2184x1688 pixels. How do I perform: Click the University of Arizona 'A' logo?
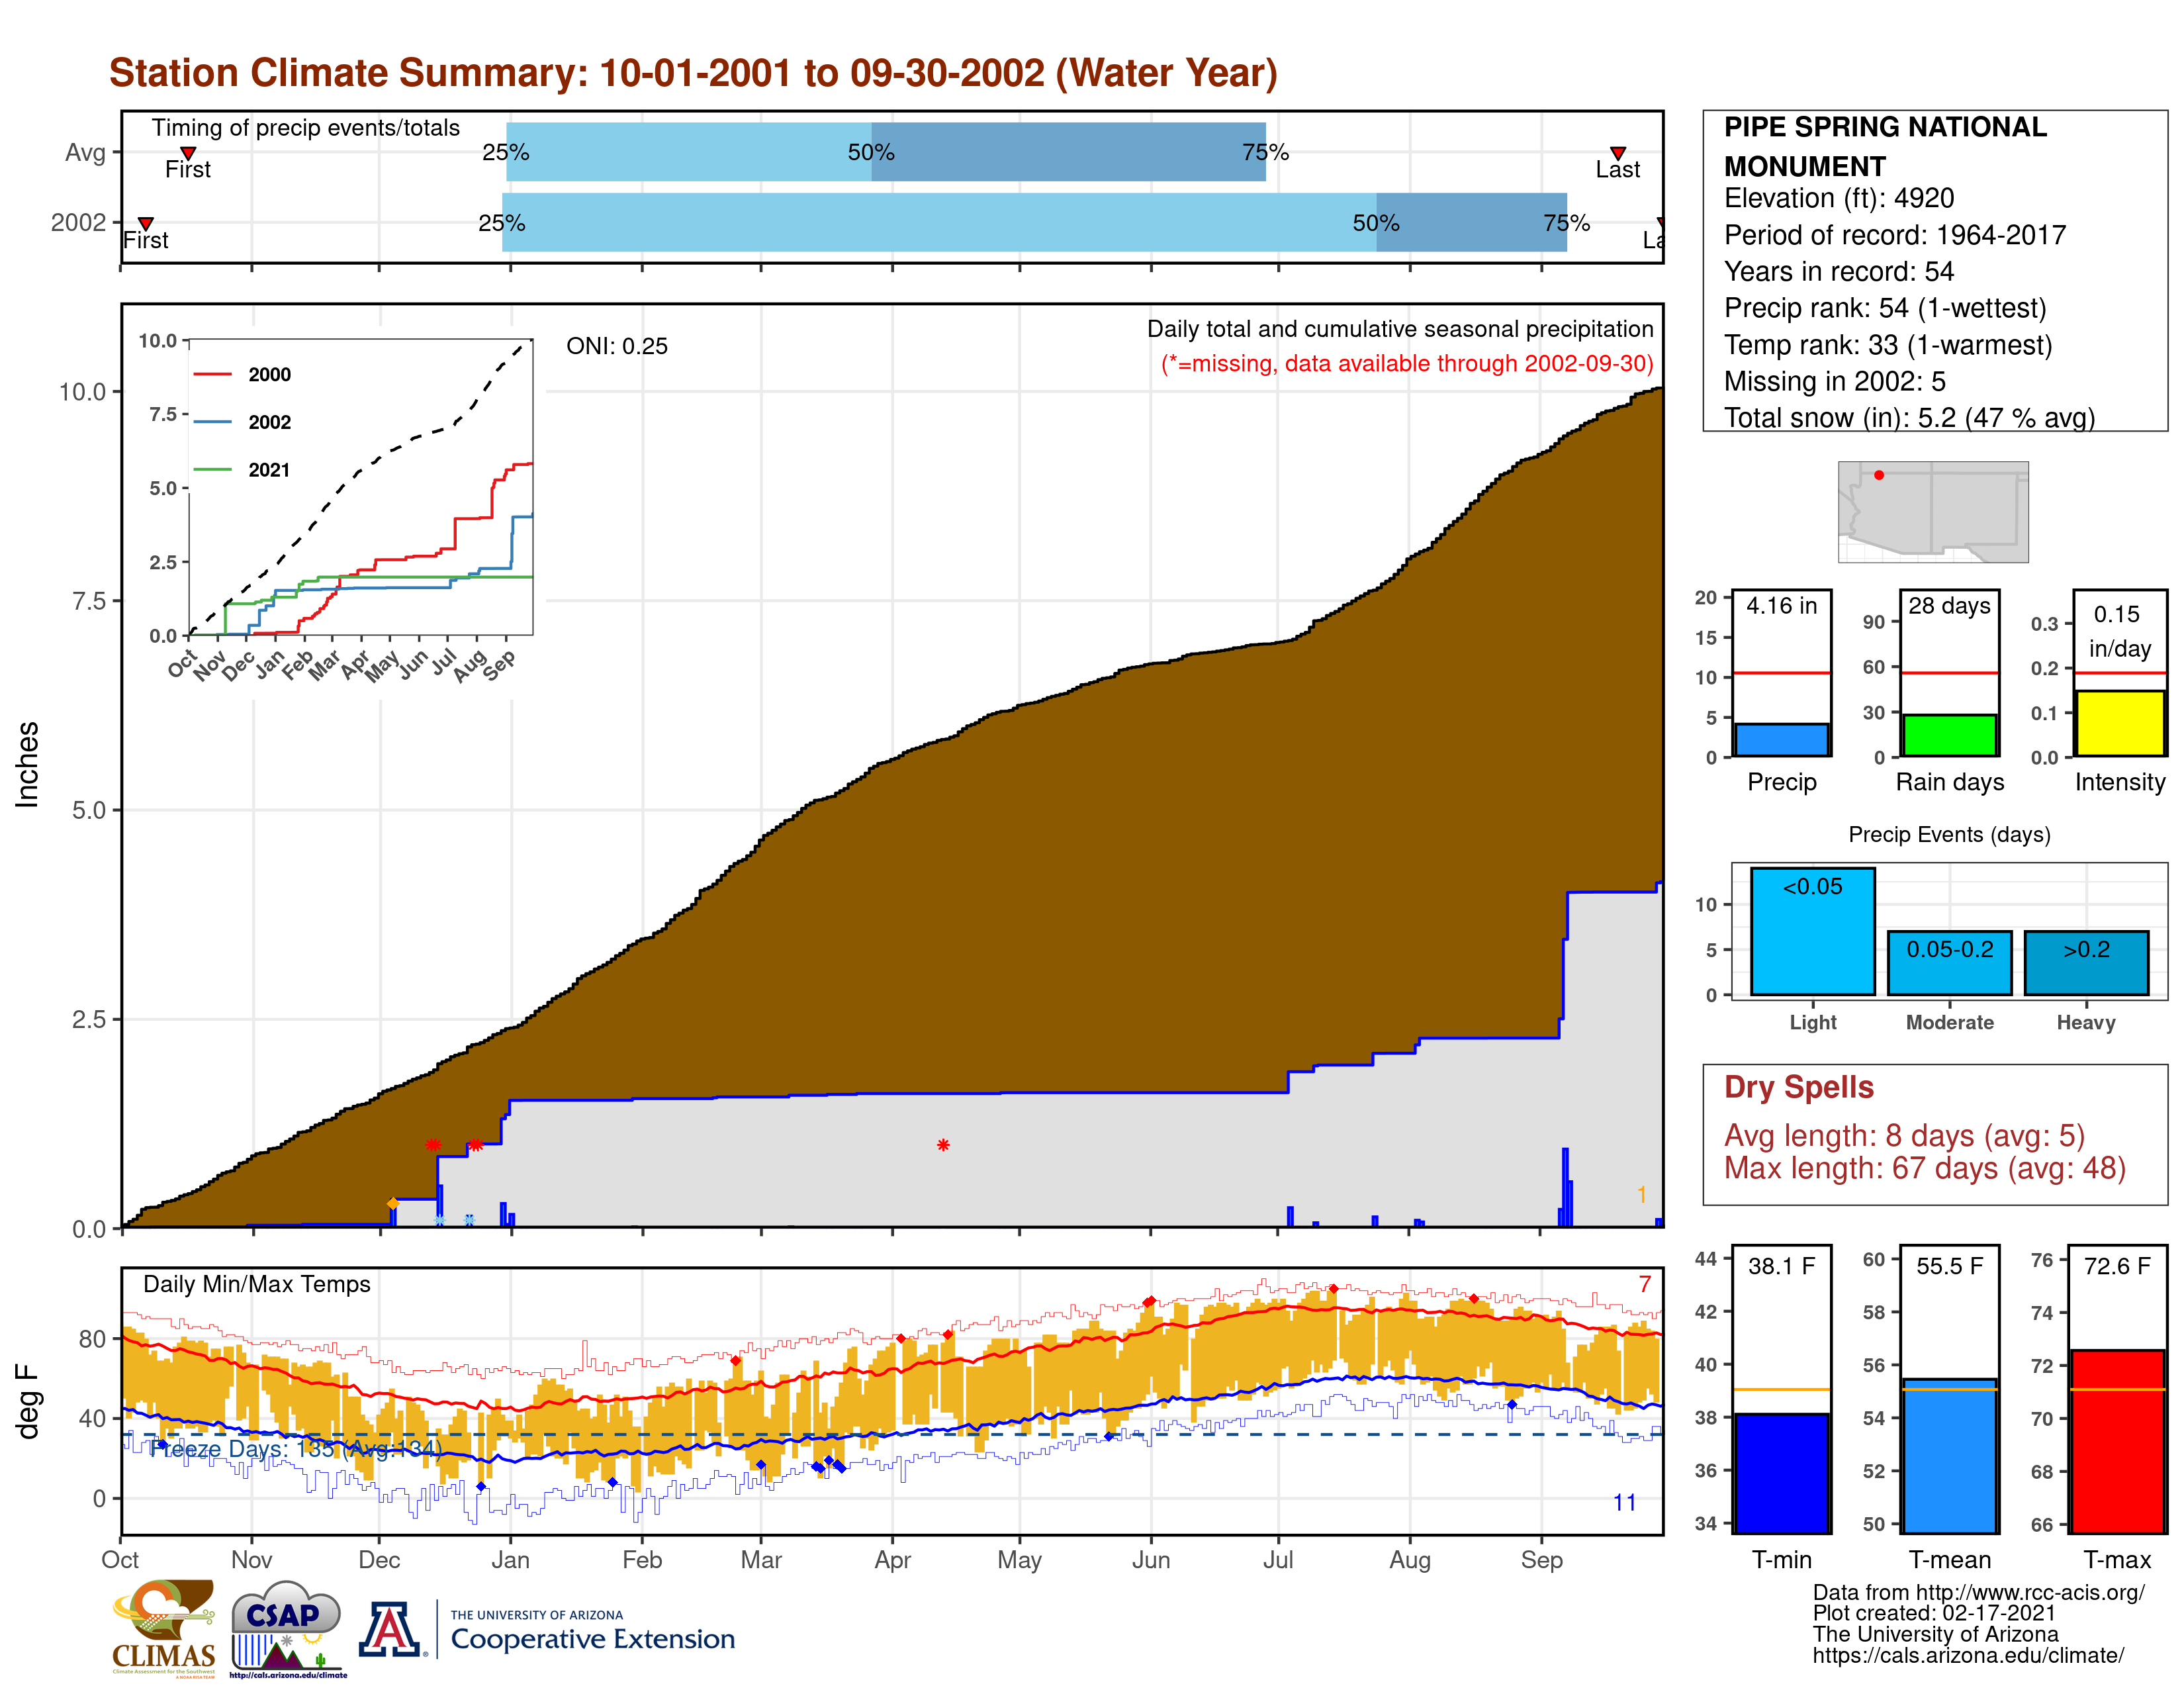click(x=390, y=1629)
